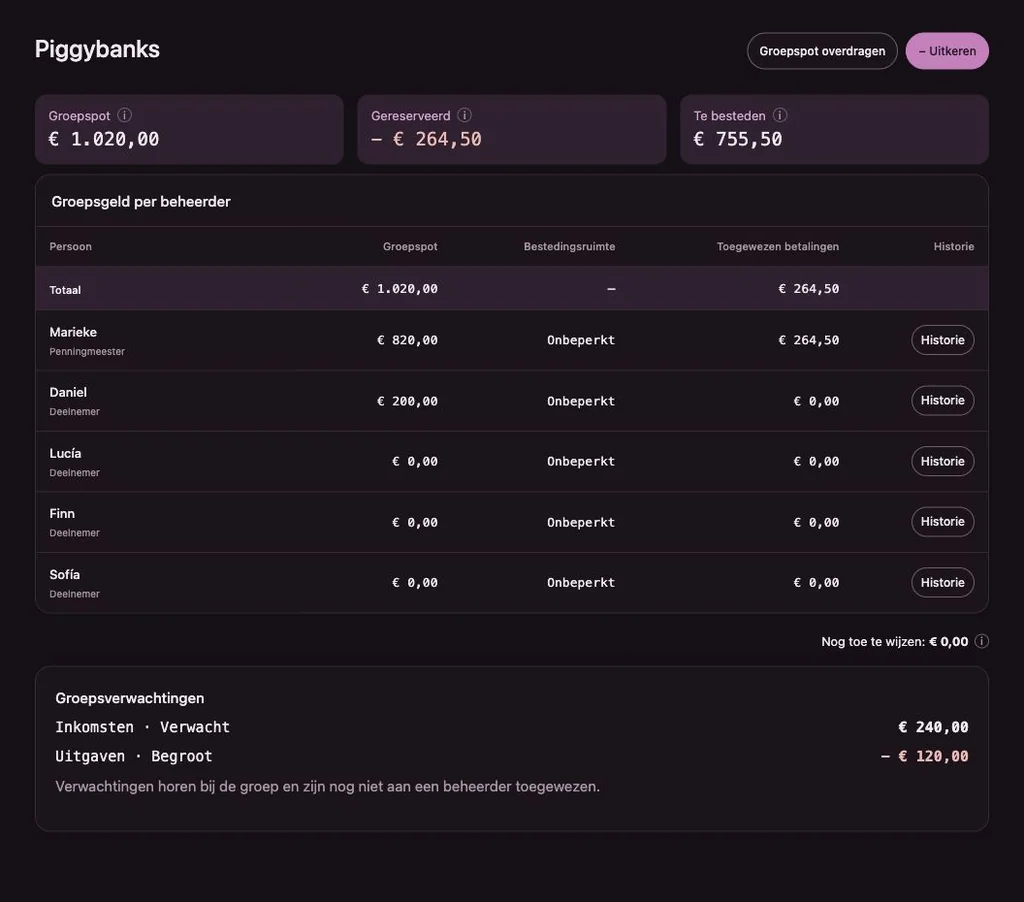The image size is (1024, 902).
Task: Click budgeted expense − € 120,00
Action: coord(925,756)
